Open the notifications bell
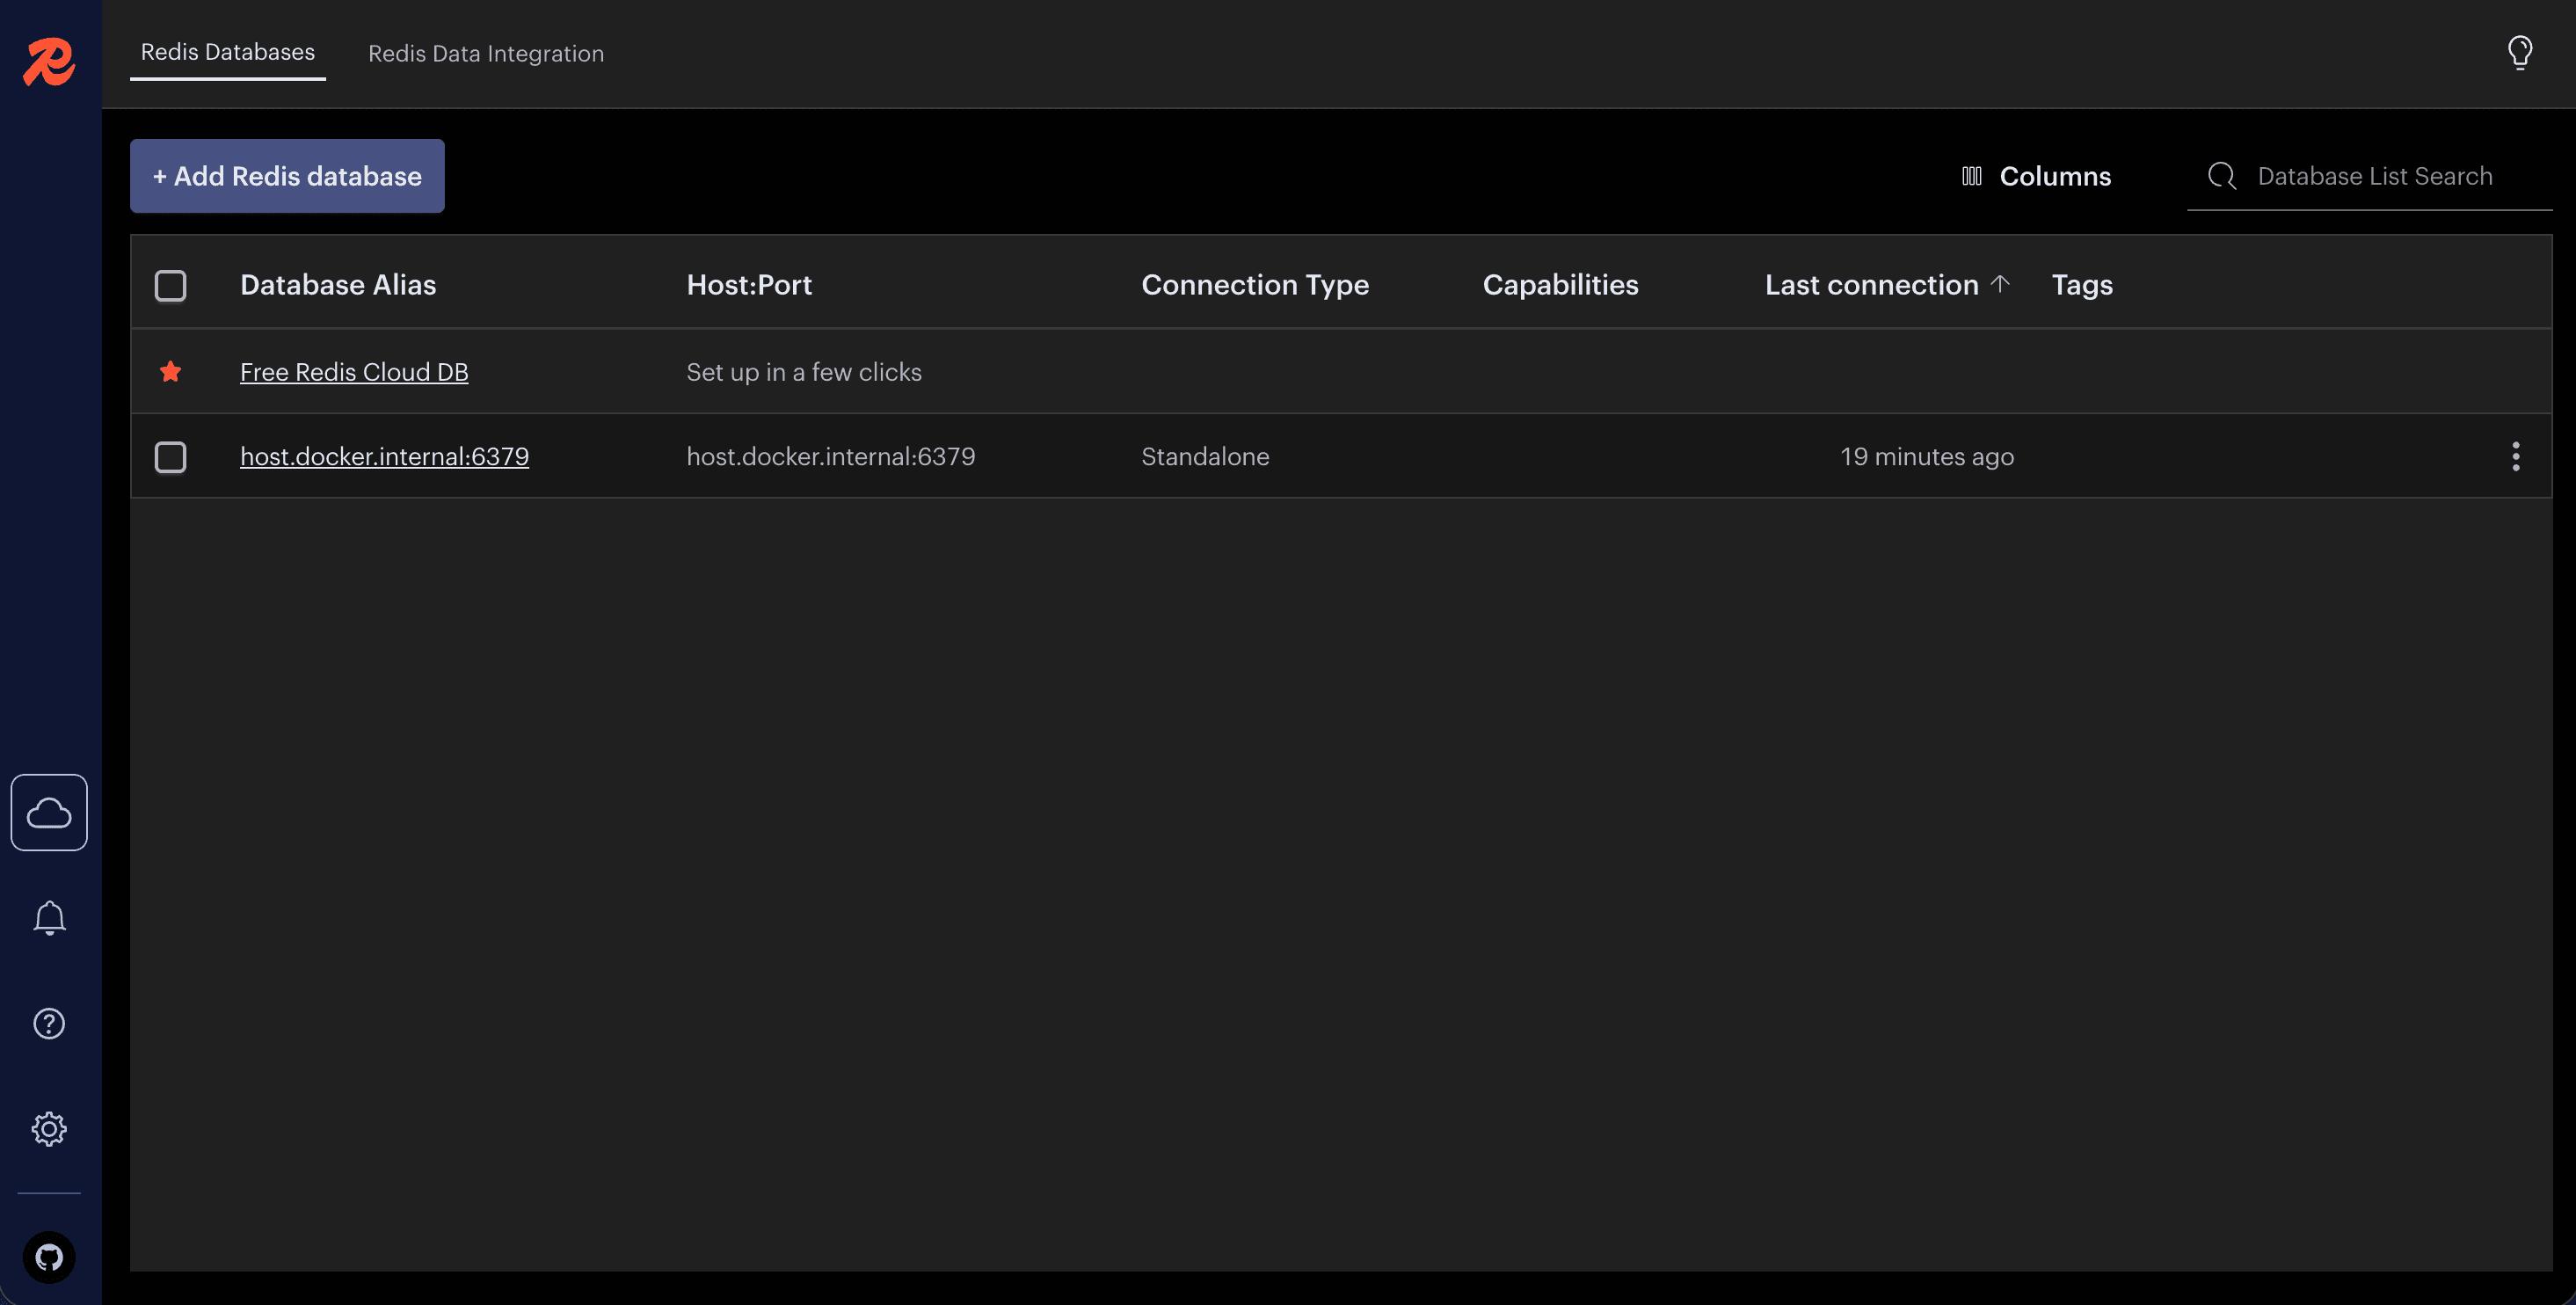 49,917
